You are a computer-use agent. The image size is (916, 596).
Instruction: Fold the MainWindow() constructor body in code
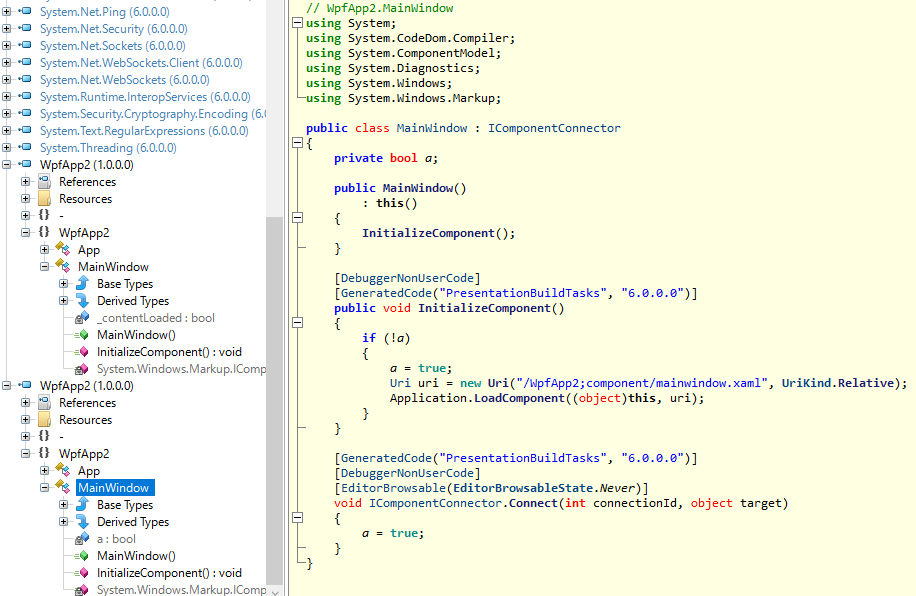click(x=297, y=218)
